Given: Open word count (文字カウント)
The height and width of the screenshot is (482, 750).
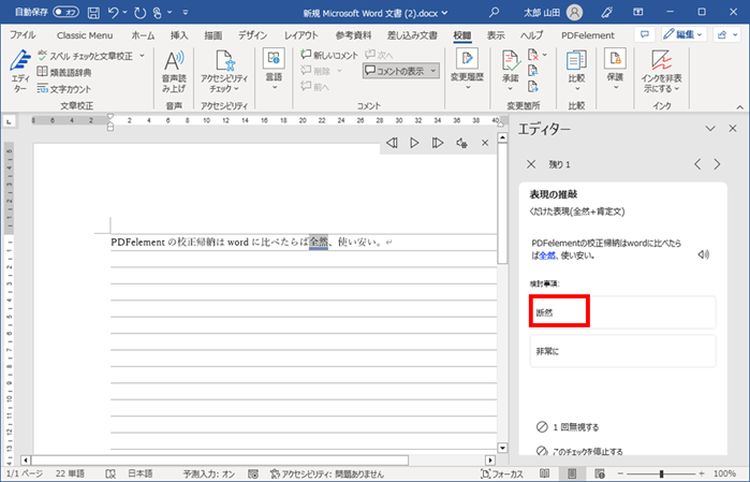Looking at the screenshot, I should [64, 88].
